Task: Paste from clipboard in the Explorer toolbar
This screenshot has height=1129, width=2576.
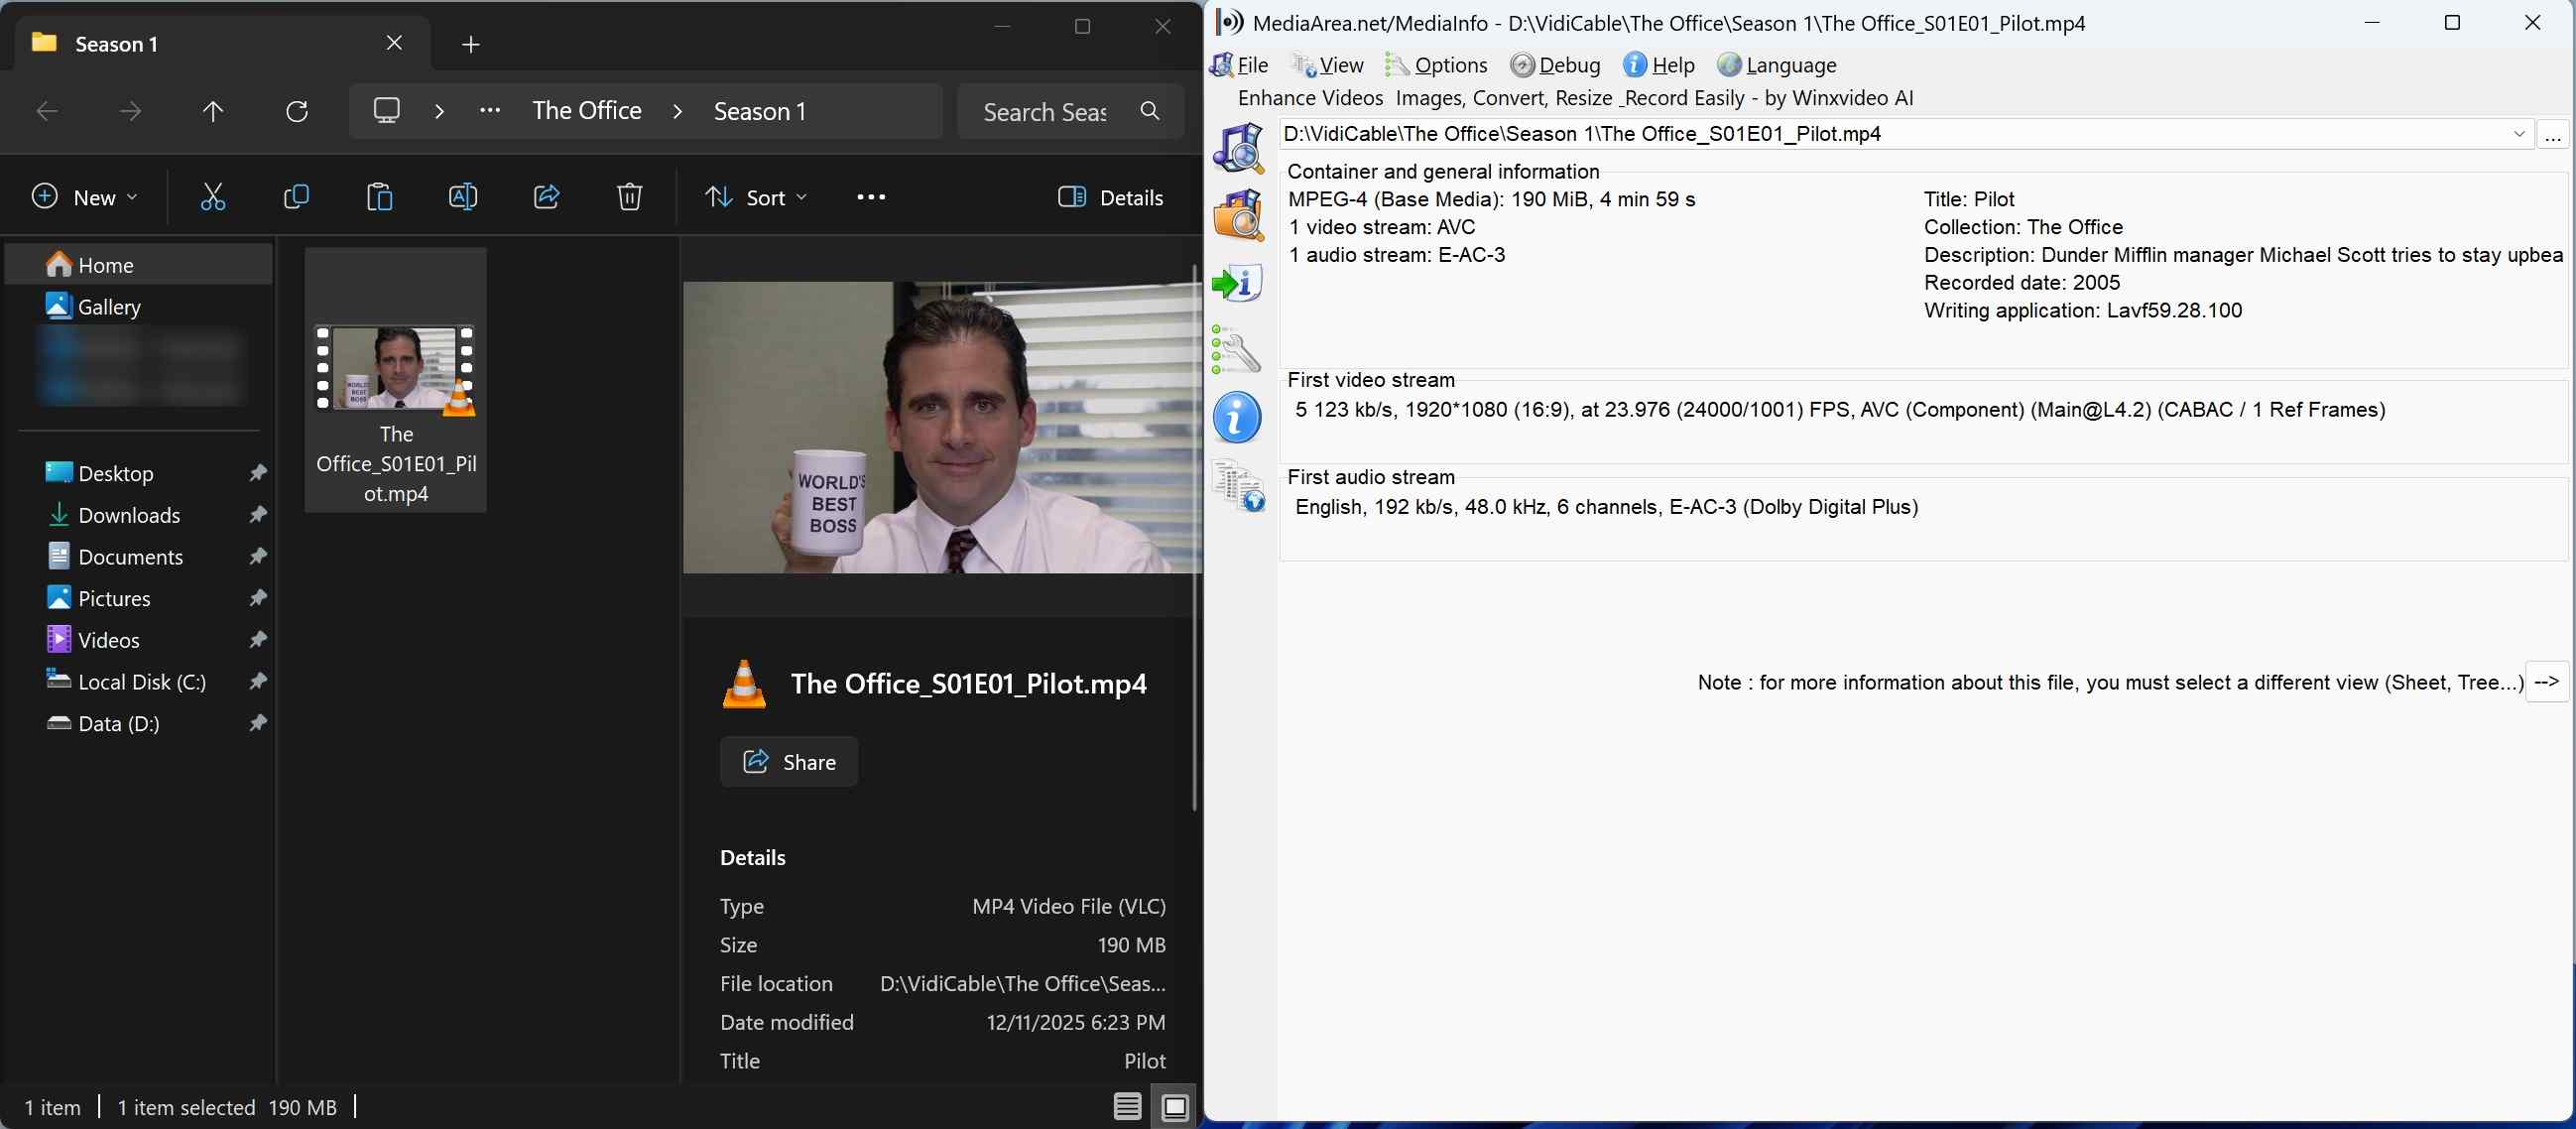Action: (379, 196)
